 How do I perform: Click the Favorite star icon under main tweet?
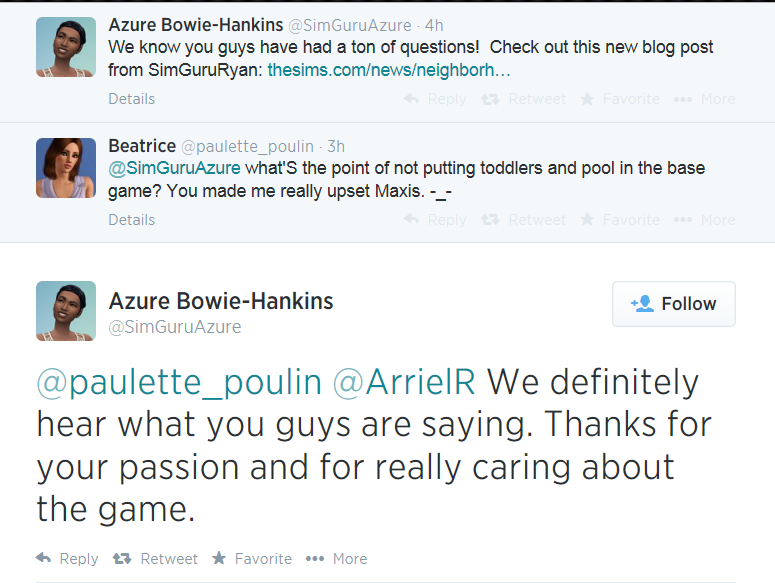pyautogui.click(x=219, y=558)
